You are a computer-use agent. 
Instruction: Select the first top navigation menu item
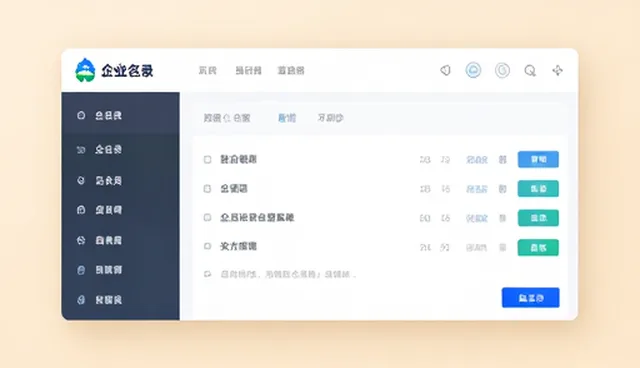tap(207, 71)
